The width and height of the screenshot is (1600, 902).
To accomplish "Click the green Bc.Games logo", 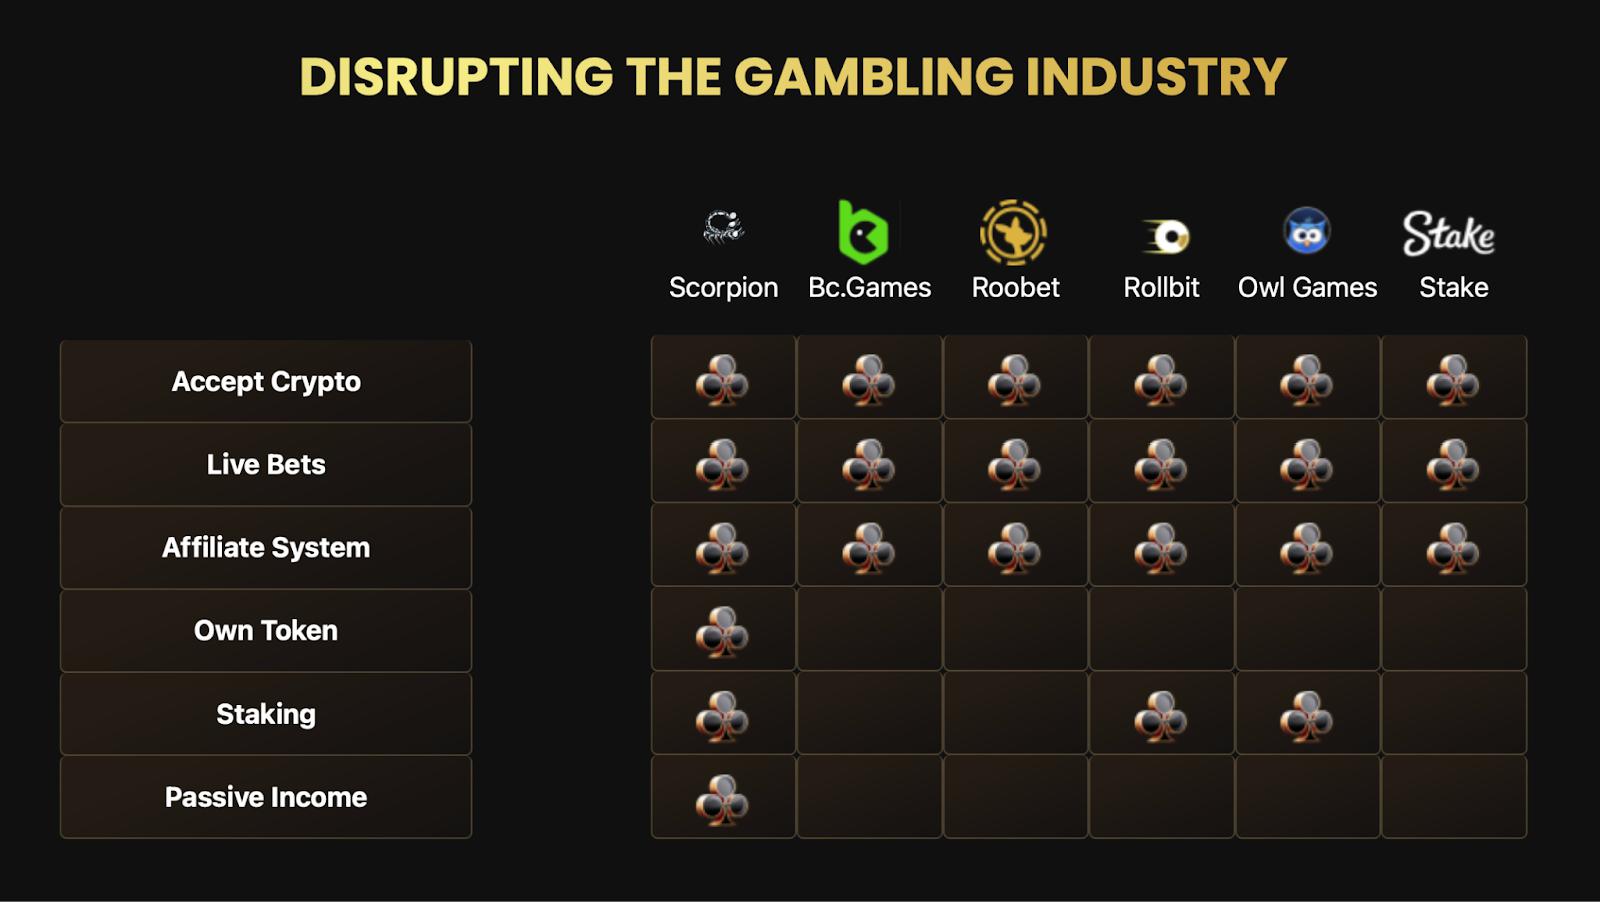I will coord(863,232).
